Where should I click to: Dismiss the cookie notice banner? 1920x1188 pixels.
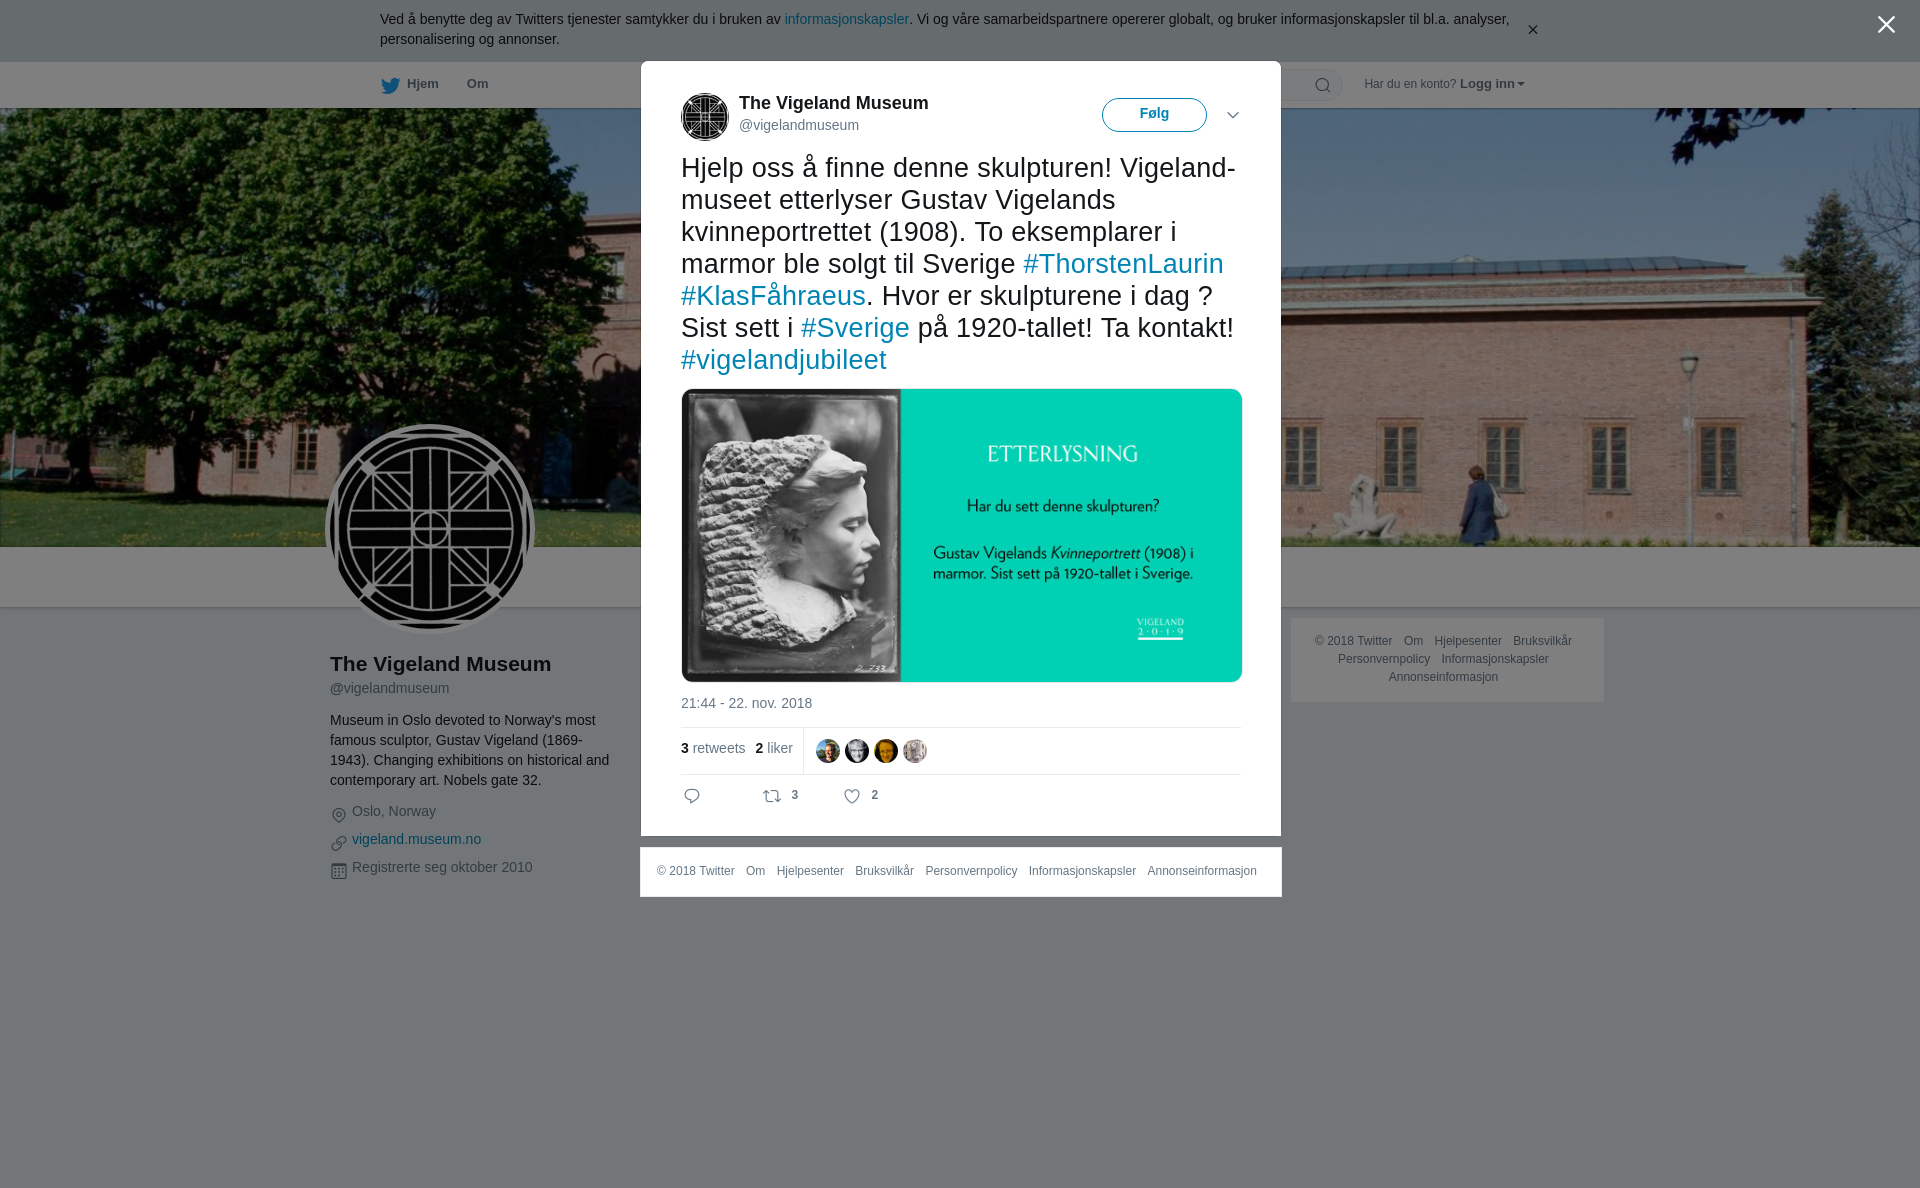coord(1532,30)
